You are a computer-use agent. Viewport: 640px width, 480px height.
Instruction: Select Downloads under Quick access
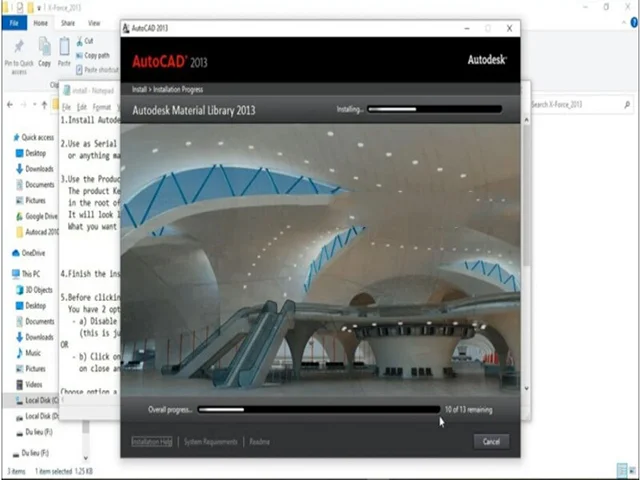point(35,169)
